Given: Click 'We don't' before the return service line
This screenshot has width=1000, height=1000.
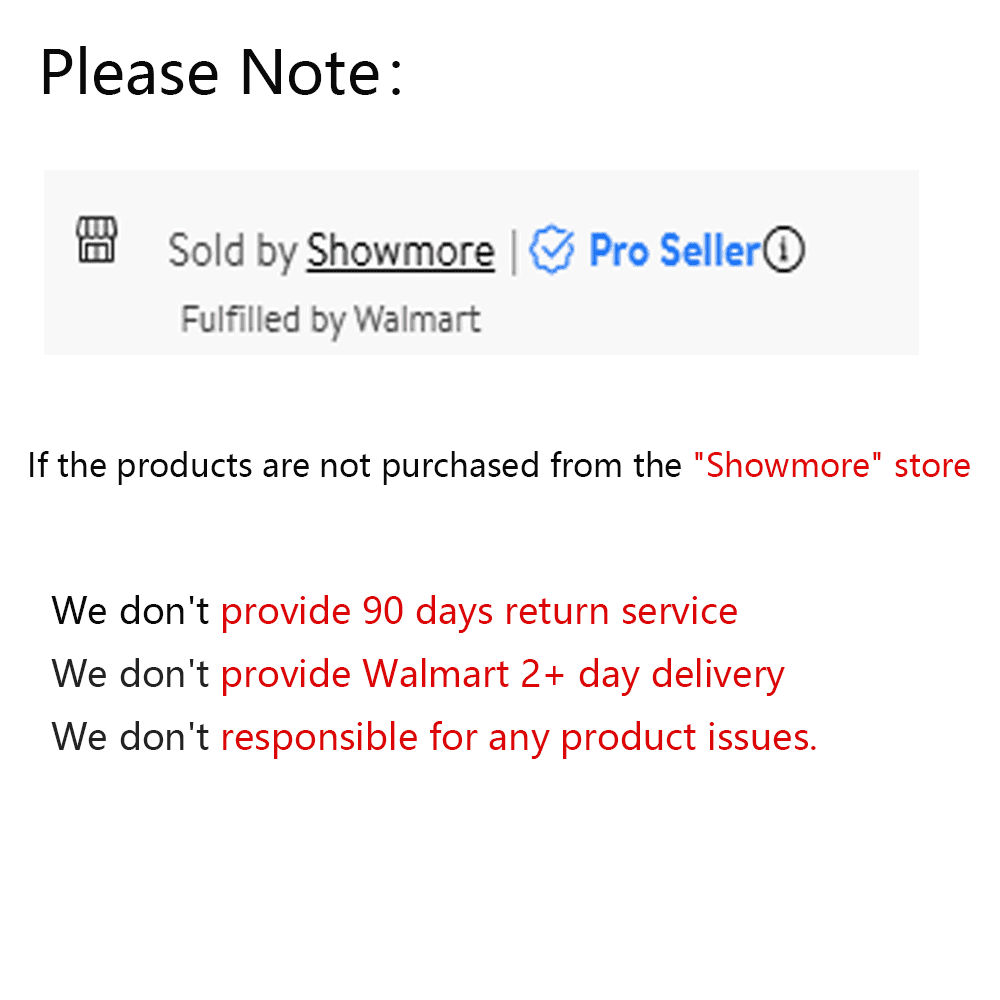Looking at the screenshot, I should coord(130,610).
